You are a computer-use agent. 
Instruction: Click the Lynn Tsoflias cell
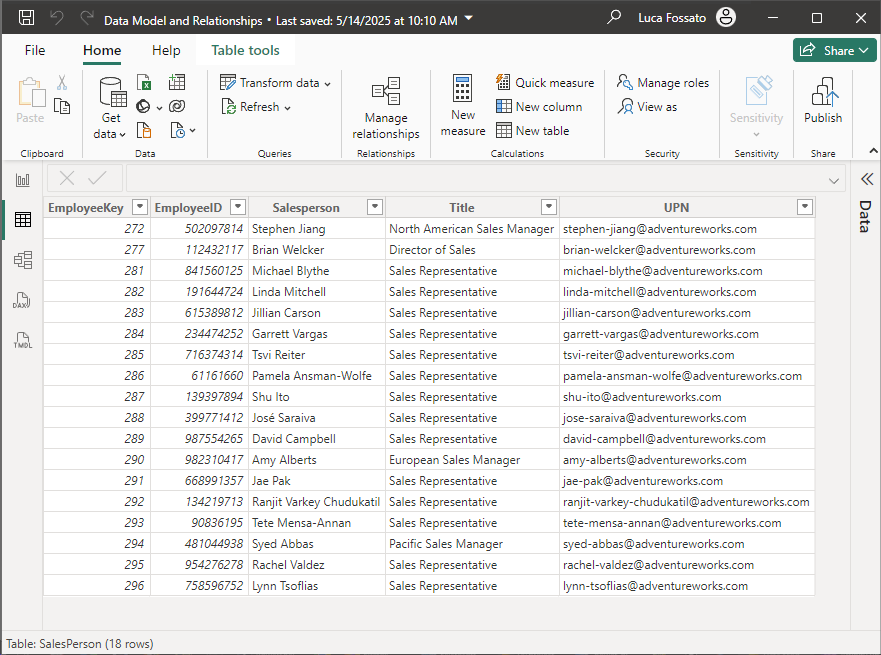click(317, 585)
